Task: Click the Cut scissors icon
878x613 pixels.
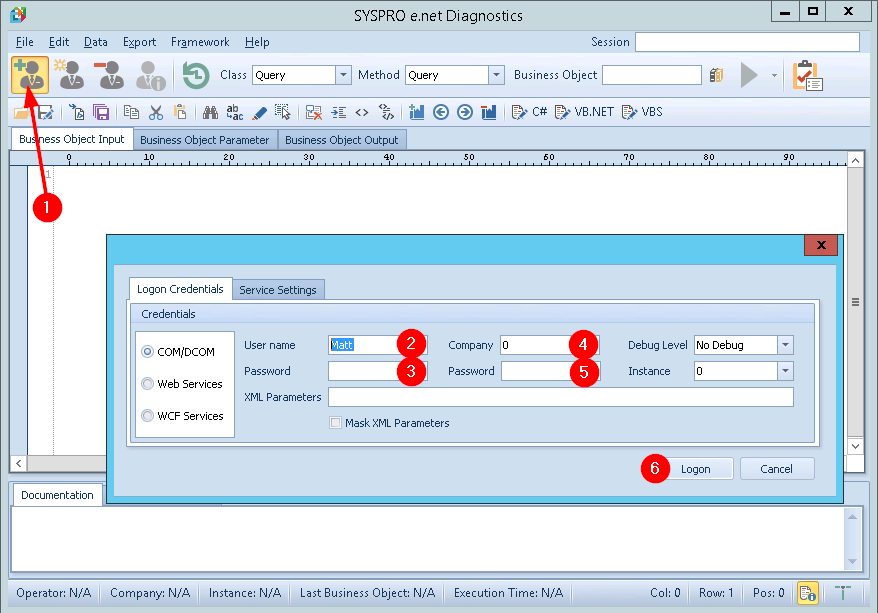Action: point(156,113)
